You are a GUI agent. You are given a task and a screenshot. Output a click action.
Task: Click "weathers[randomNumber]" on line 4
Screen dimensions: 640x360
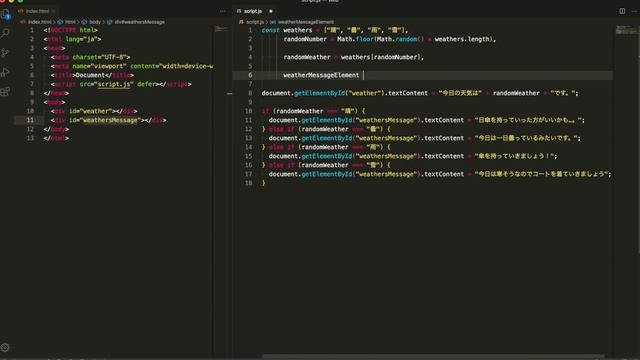(x=380, y=57)
